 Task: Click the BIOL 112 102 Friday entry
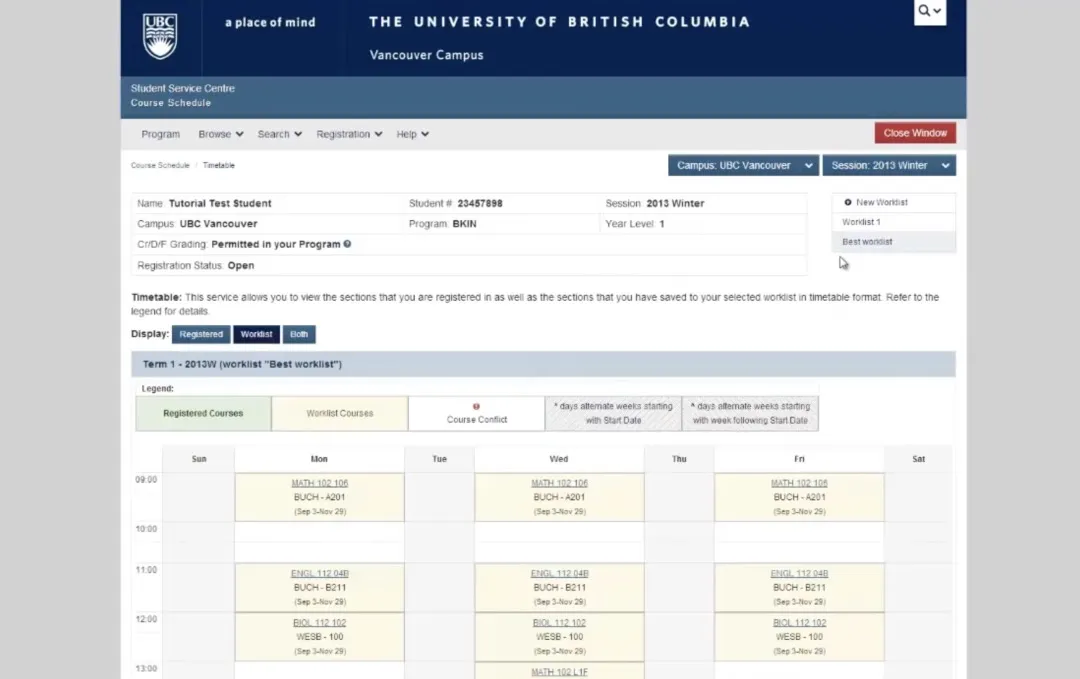(x=799, y=623)
